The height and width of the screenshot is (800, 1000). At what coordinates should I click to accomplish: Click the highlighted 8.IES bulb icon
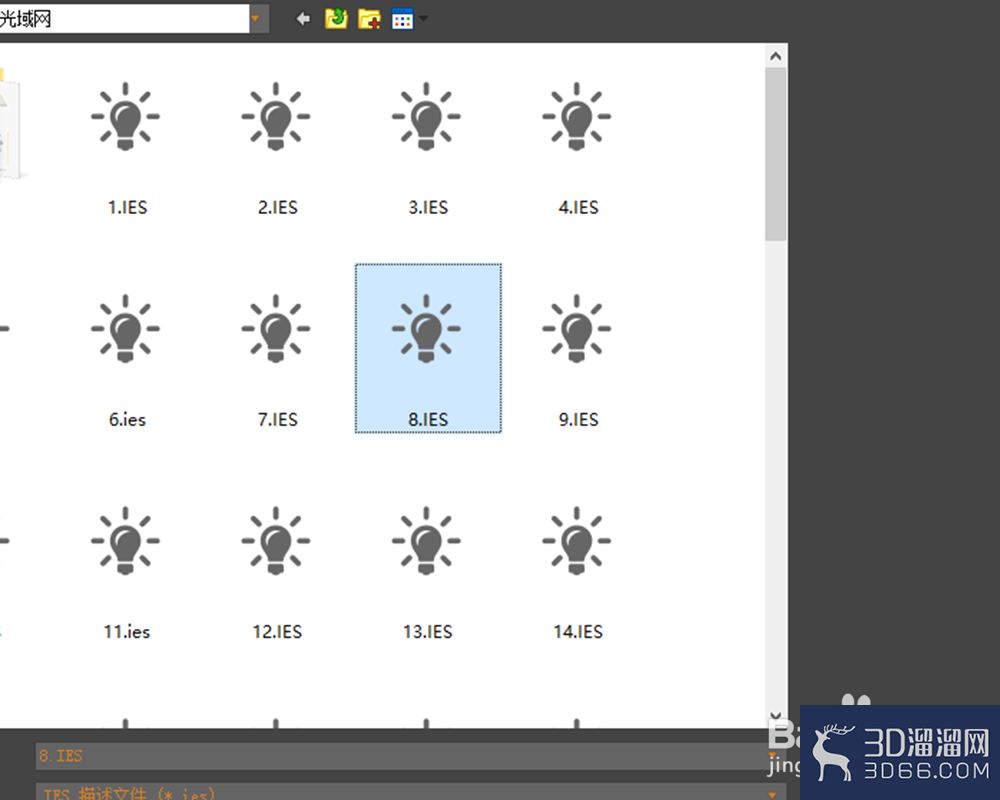(426, 329)
